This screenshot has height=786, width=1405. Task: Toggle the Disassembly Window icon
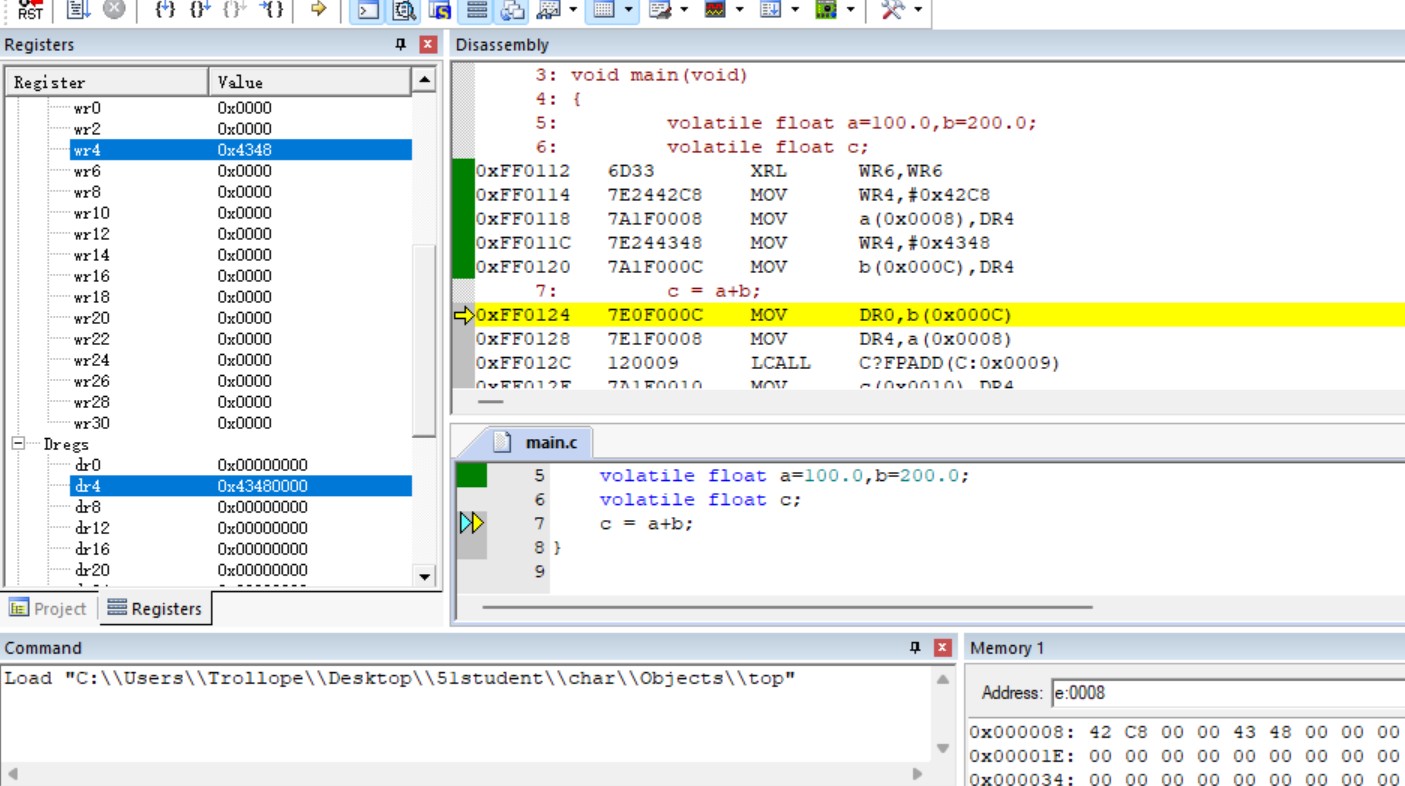pos(404,10)
